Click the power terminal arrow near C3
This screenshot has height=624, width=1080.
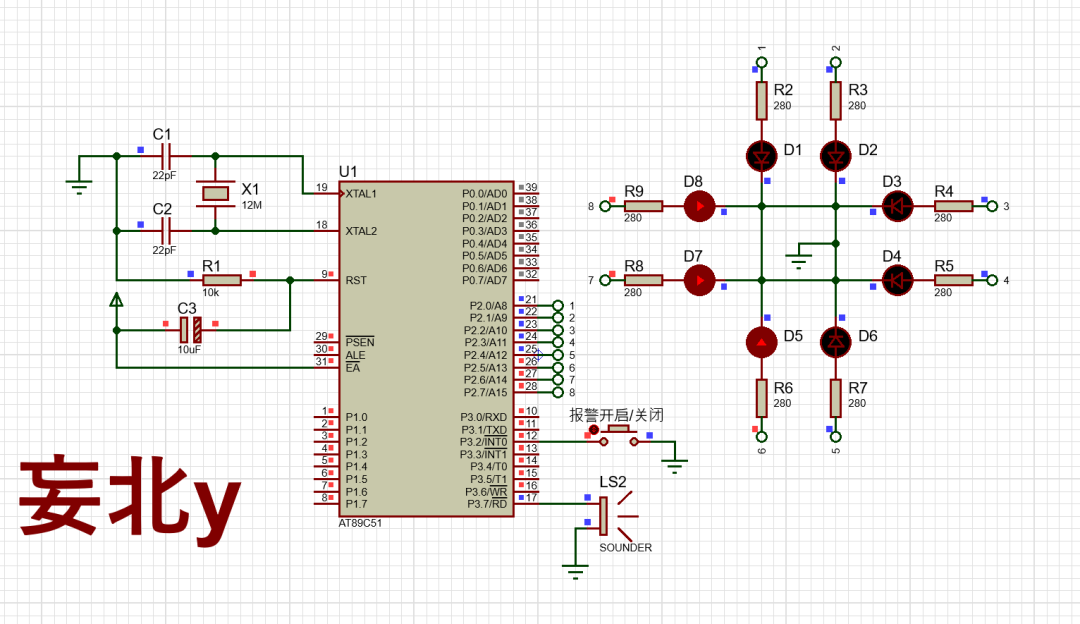coord(116,300)
